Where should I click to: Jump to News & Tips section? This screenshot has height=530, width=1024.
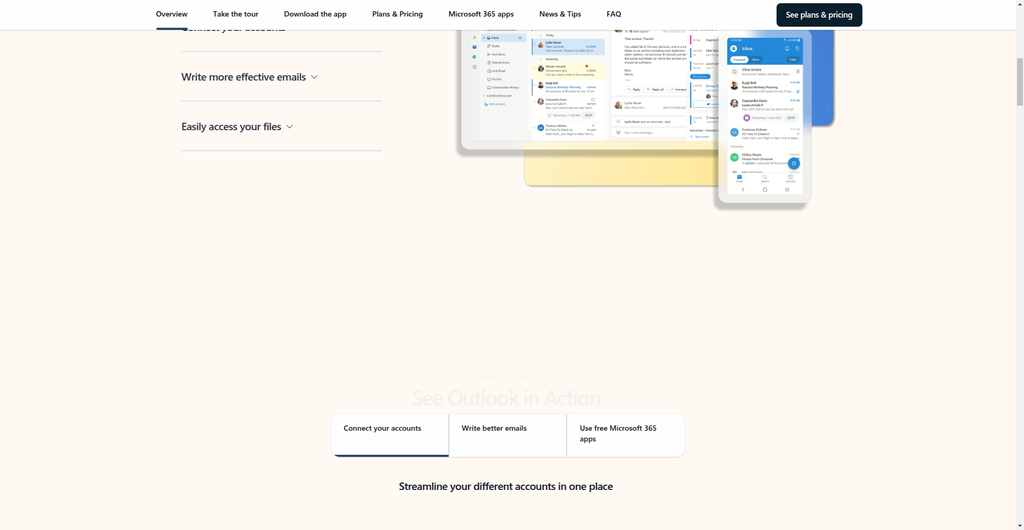560,14
